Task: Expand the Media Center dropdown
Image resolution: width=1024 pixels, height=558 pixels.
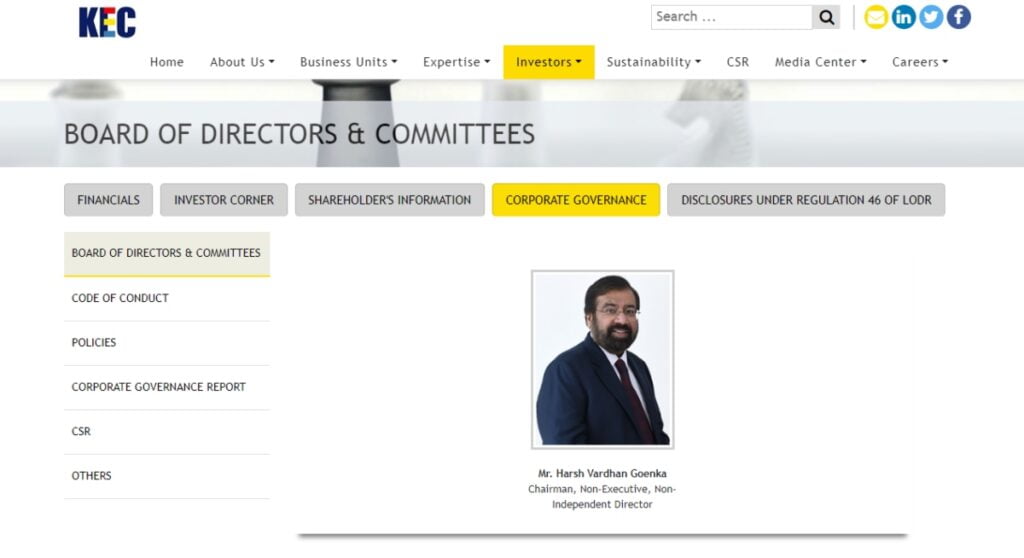Action: pyautogui.click(x=820, y=62)
